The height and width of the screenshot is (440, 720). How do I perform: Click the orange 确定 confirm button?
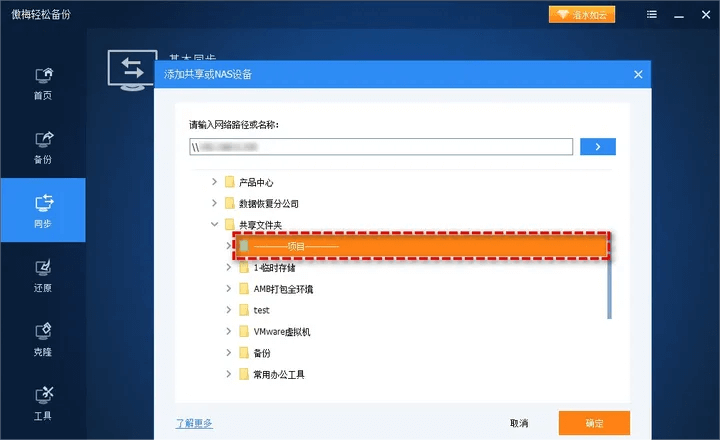tap(594, 423)
